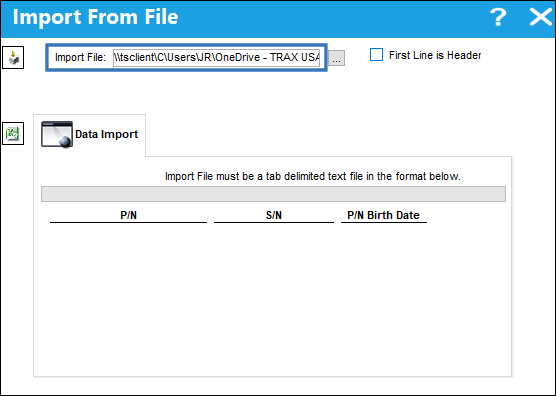Image resolution: width=556 pixels, height=396 pixels.
Task: Browse for file using the ellipsis button
Action: tap(336, 58)
